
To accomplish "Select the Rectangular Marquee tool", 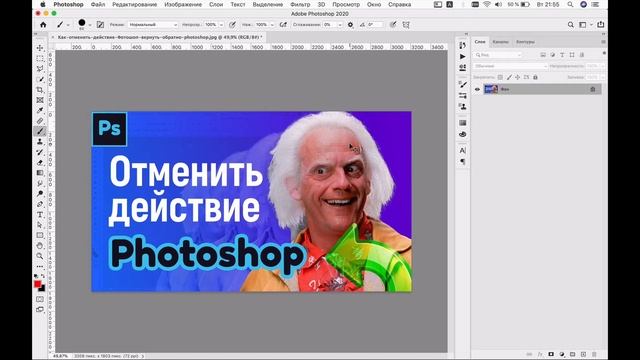I will [x=40, y=58].
